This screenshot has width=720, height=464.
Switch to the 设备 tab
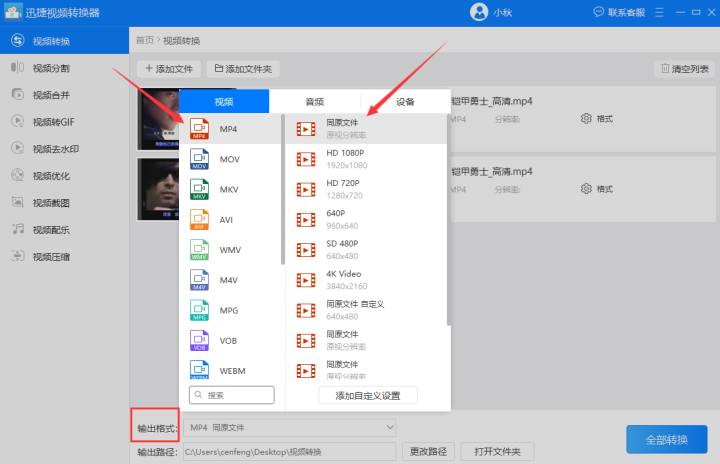coord(405,102)
